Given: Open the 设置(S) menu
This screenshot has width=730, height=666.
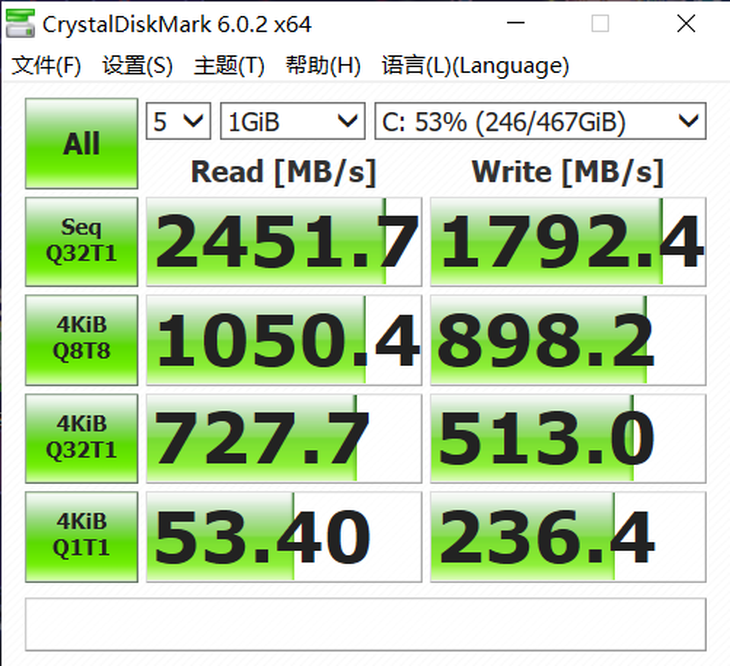Looking at the screenshot, I should pyautogui.click(x=137, y=65).
